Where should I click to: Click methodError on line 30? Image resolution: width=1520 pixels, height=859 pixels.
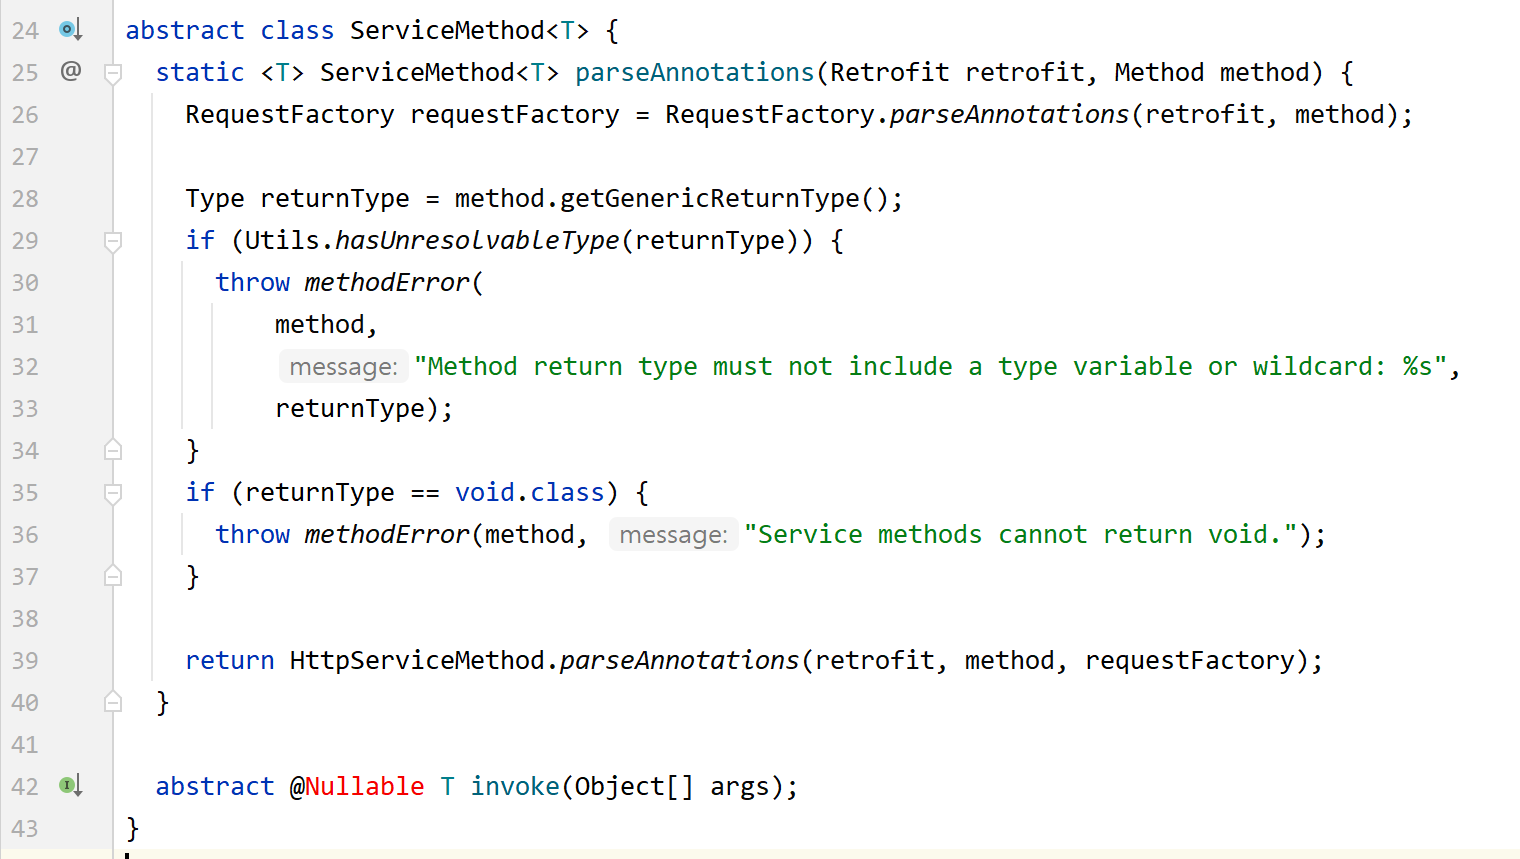click(x=387, y=283)
